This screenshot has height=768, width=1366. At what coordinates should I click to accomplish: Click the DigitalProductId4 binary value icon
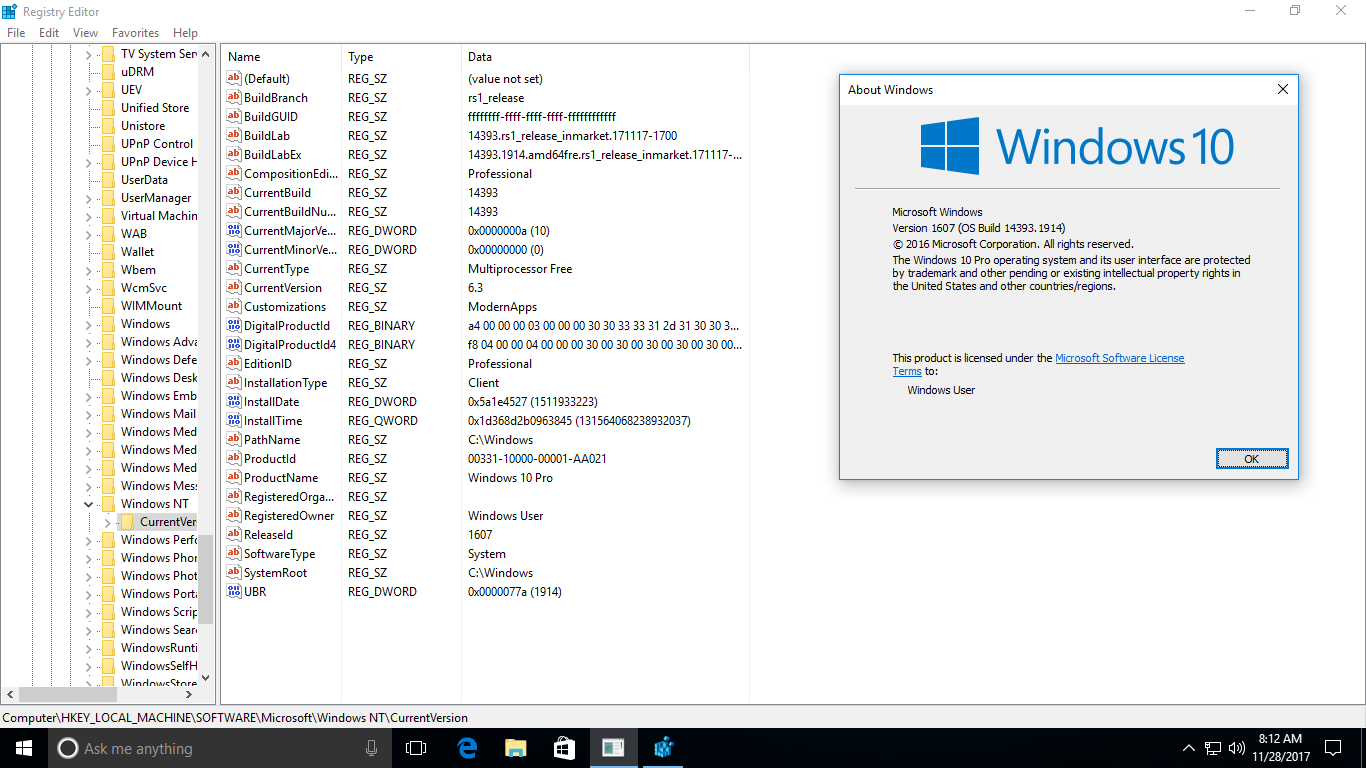[x=234, y=345]
